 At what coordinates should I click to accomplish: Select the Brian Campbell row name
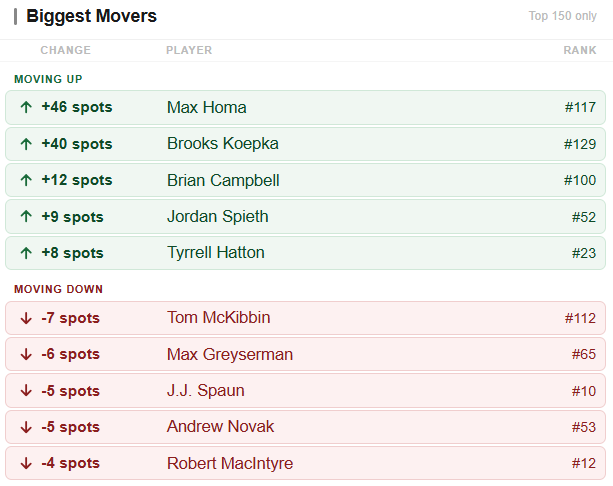click(x=223, y=180)
